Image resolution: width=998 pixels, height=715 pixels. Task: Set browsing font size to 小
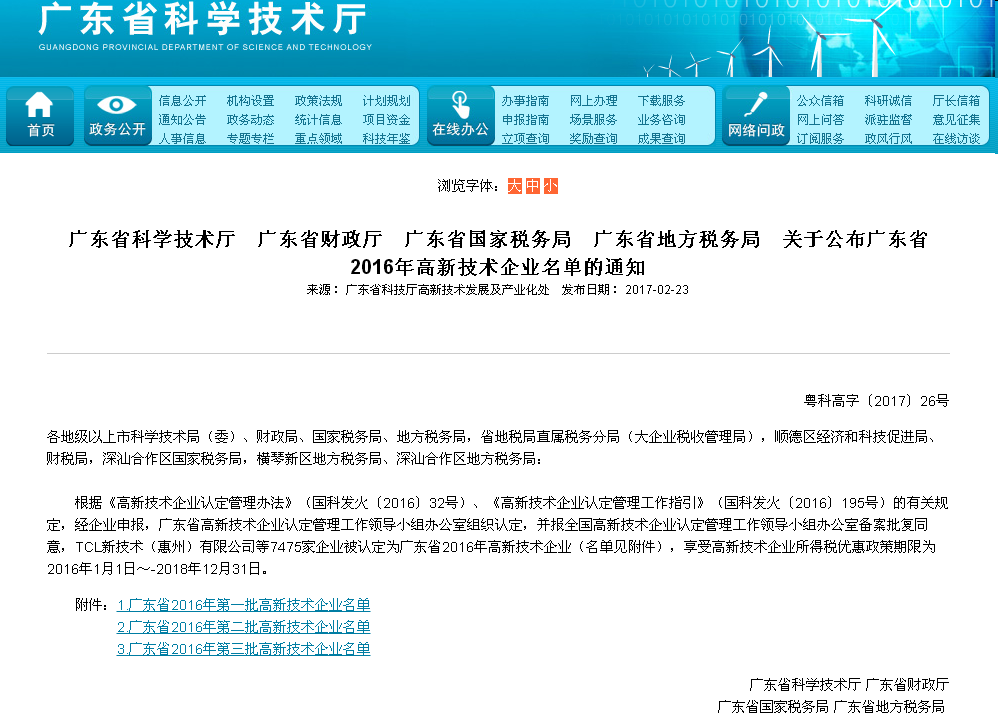[x=551, y=186]
